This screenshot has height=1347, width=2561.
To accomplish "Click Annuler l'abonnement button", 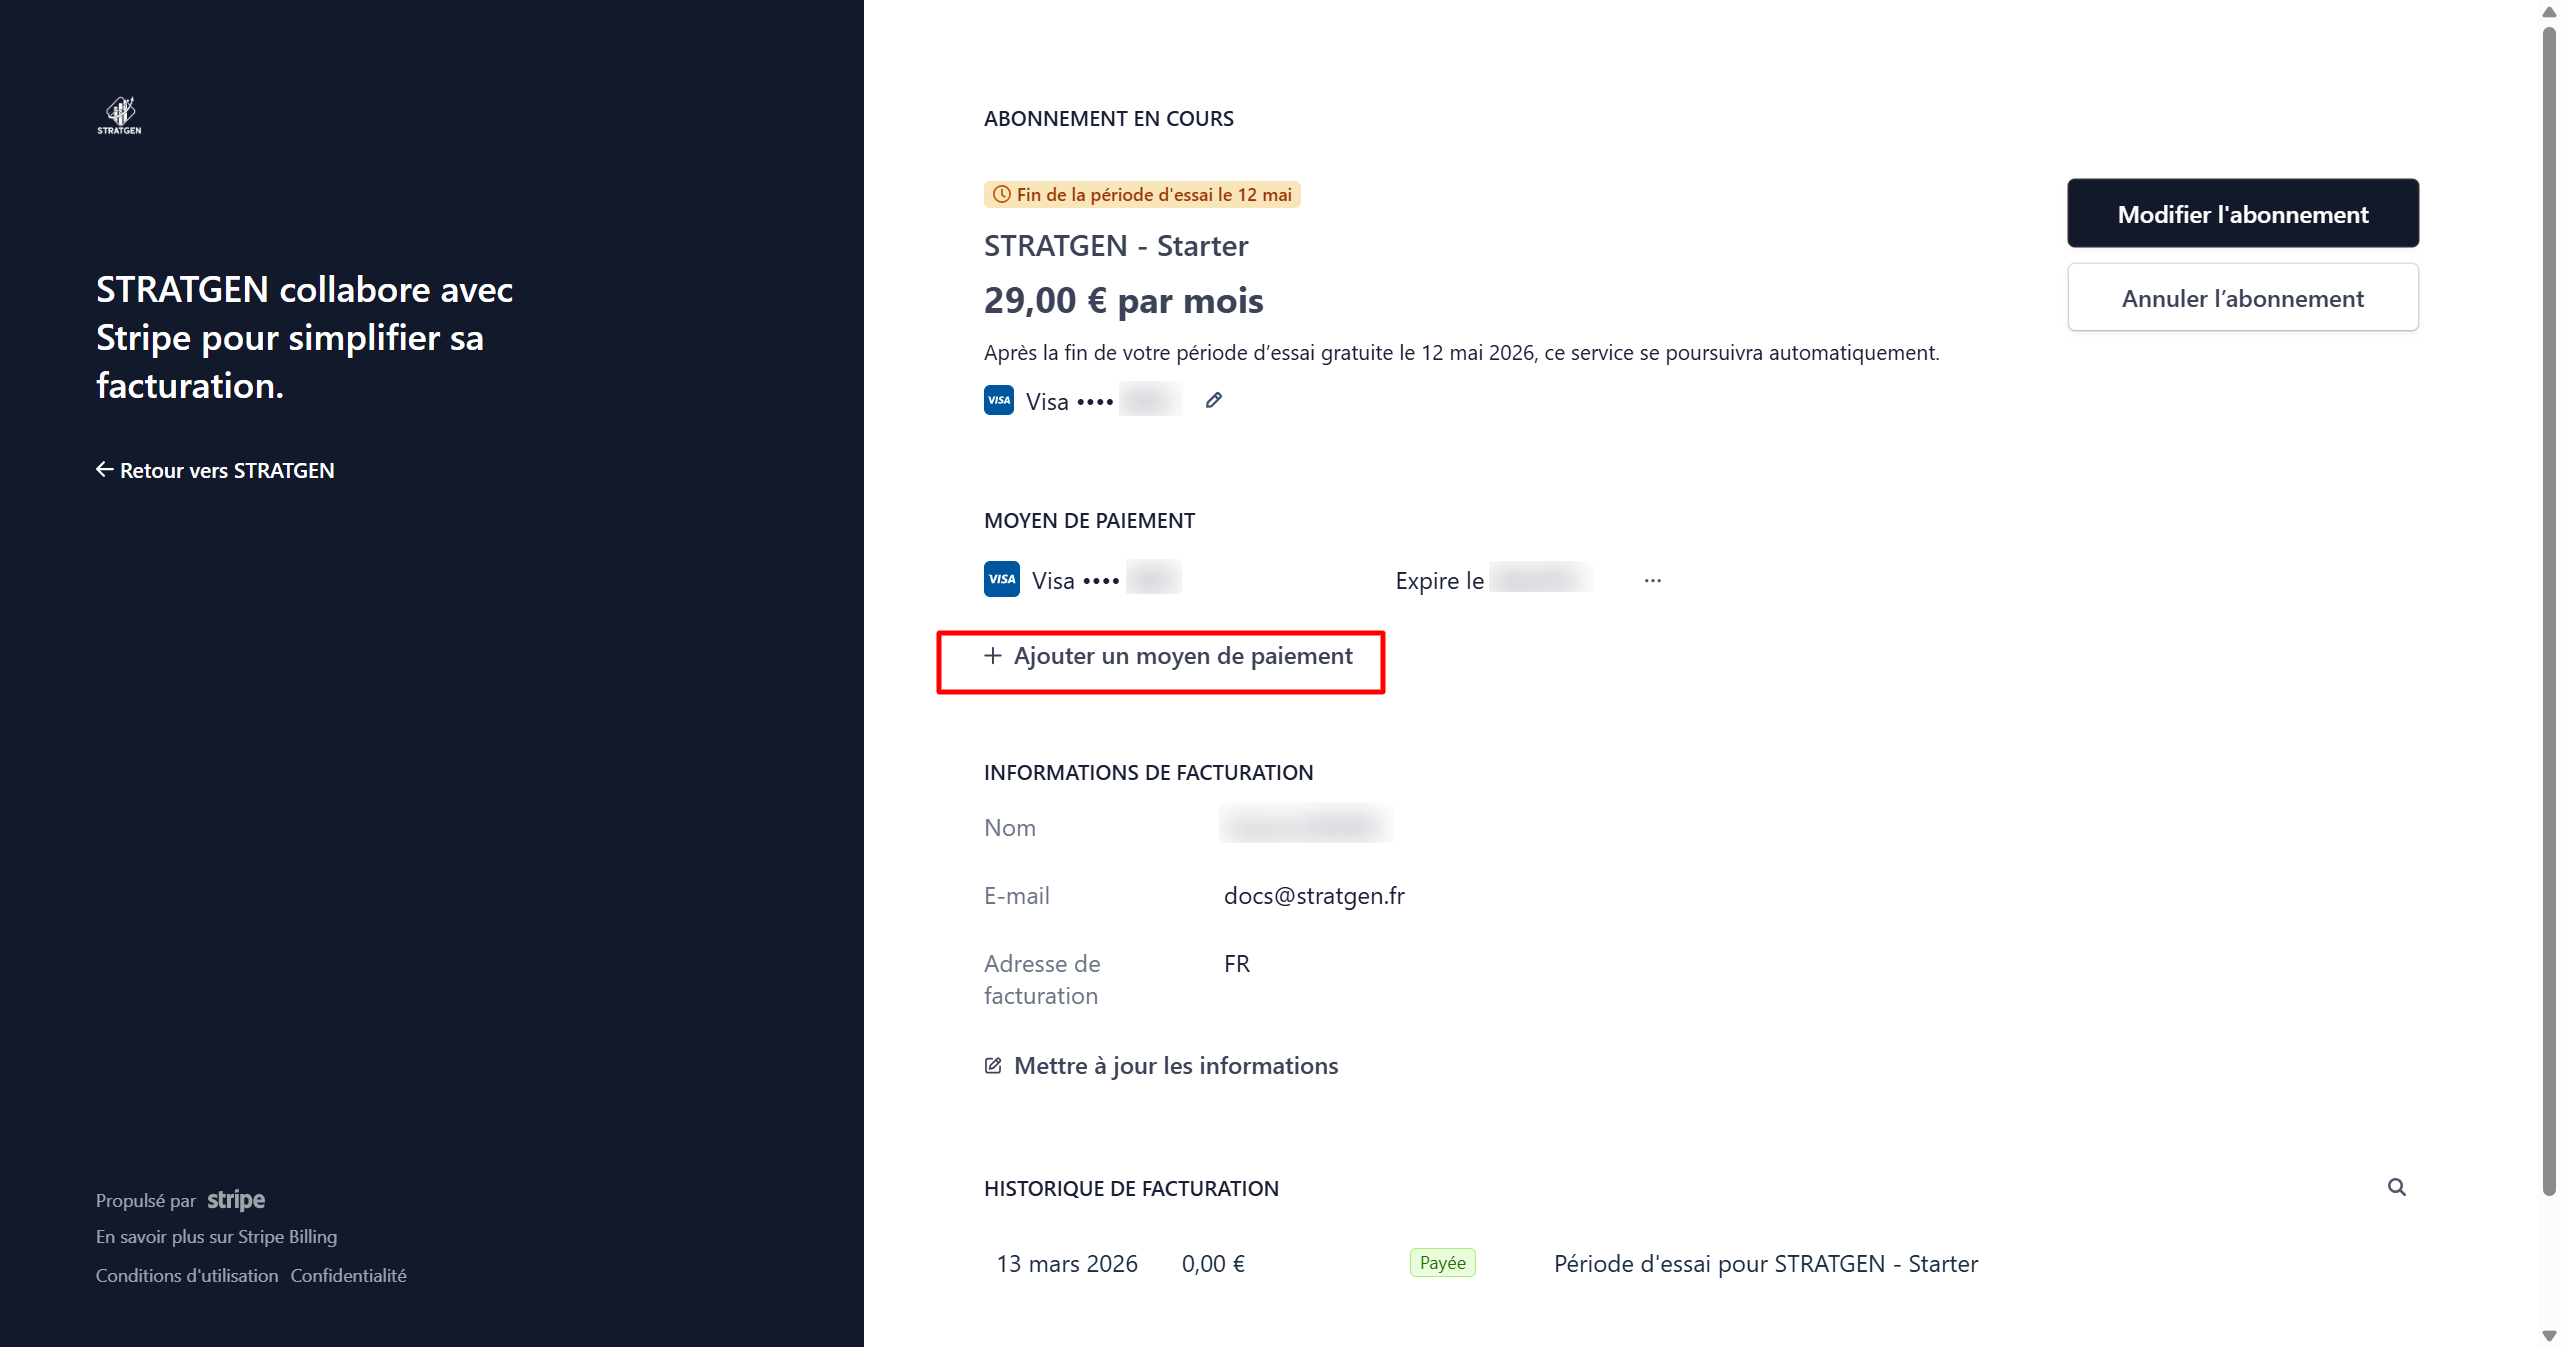I will (x=2242, y=298).
